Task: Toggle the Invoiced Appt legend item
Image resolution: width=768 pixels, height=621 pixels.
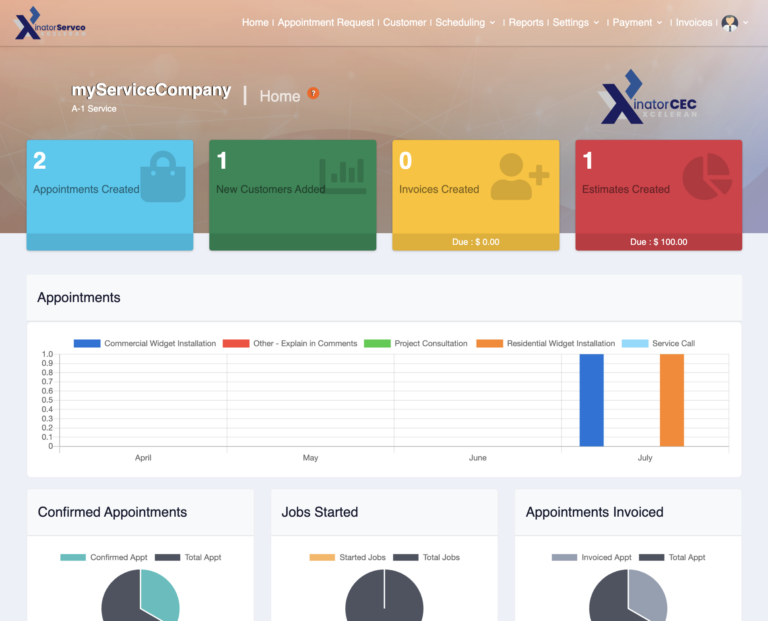Action: (592, 557)
